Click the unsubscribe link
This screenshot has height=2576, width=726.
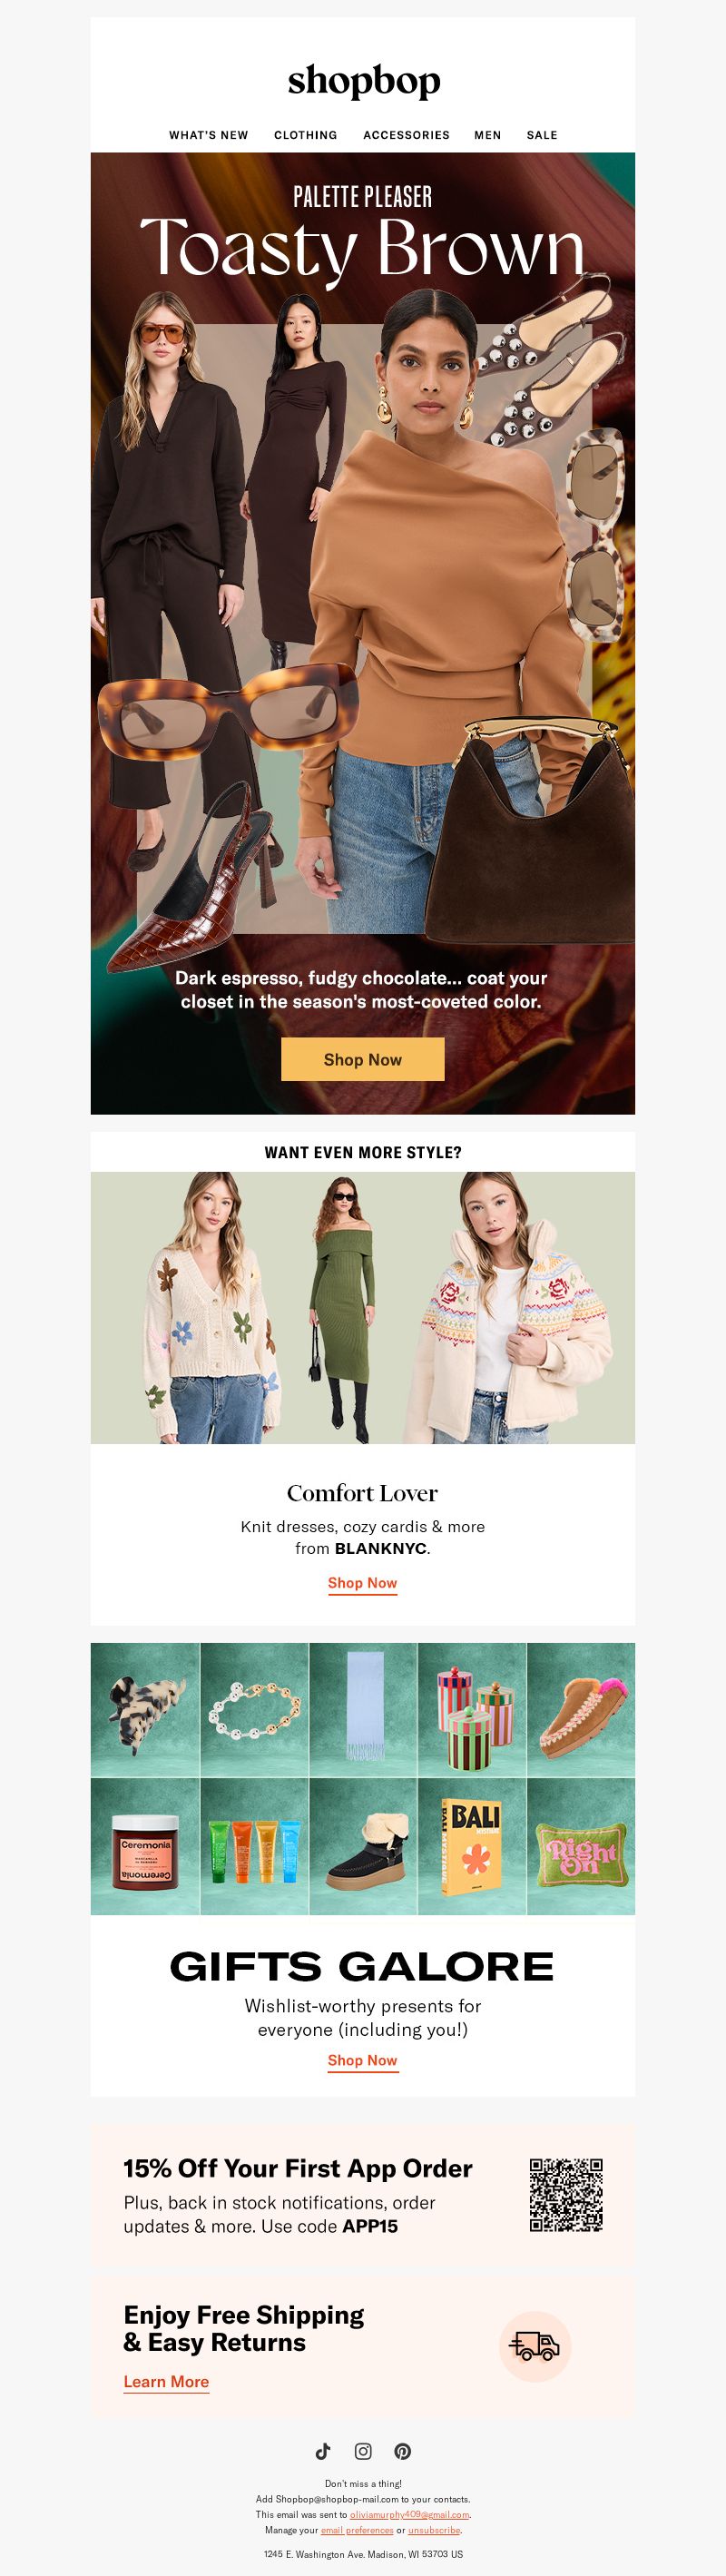pyautogui.click(x=434, y=2530)
